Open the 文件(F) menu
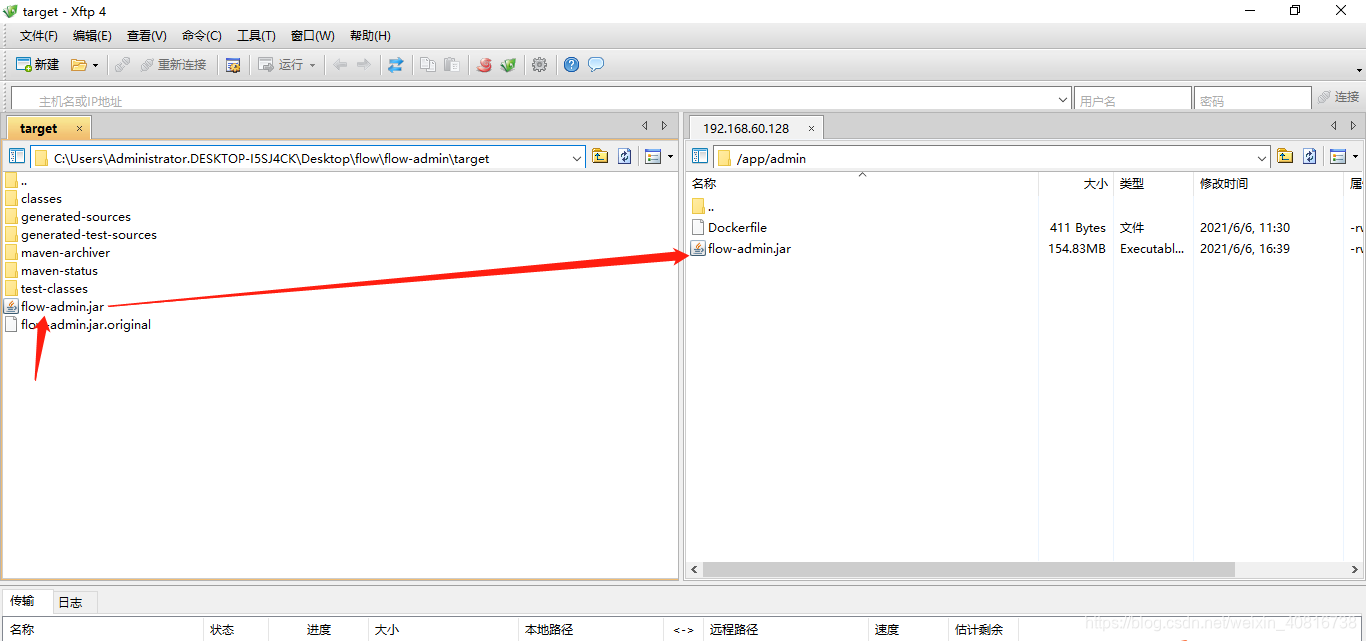This screenshot has width=1366, height=641. [x=39, y=36]
